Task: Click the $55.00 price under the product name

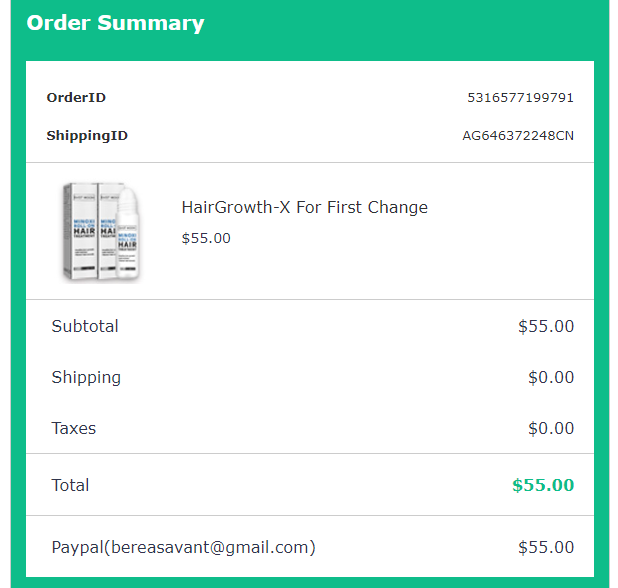Action: 206,238
